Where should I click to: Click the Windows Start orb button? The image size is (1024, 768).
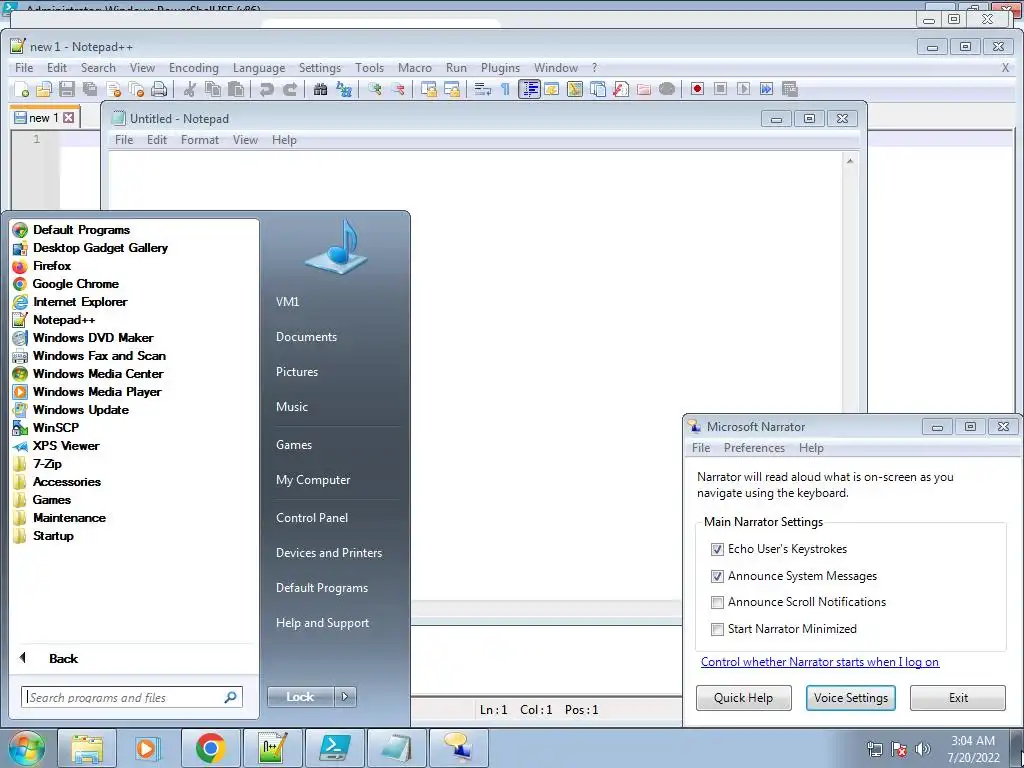click(26, 748)
